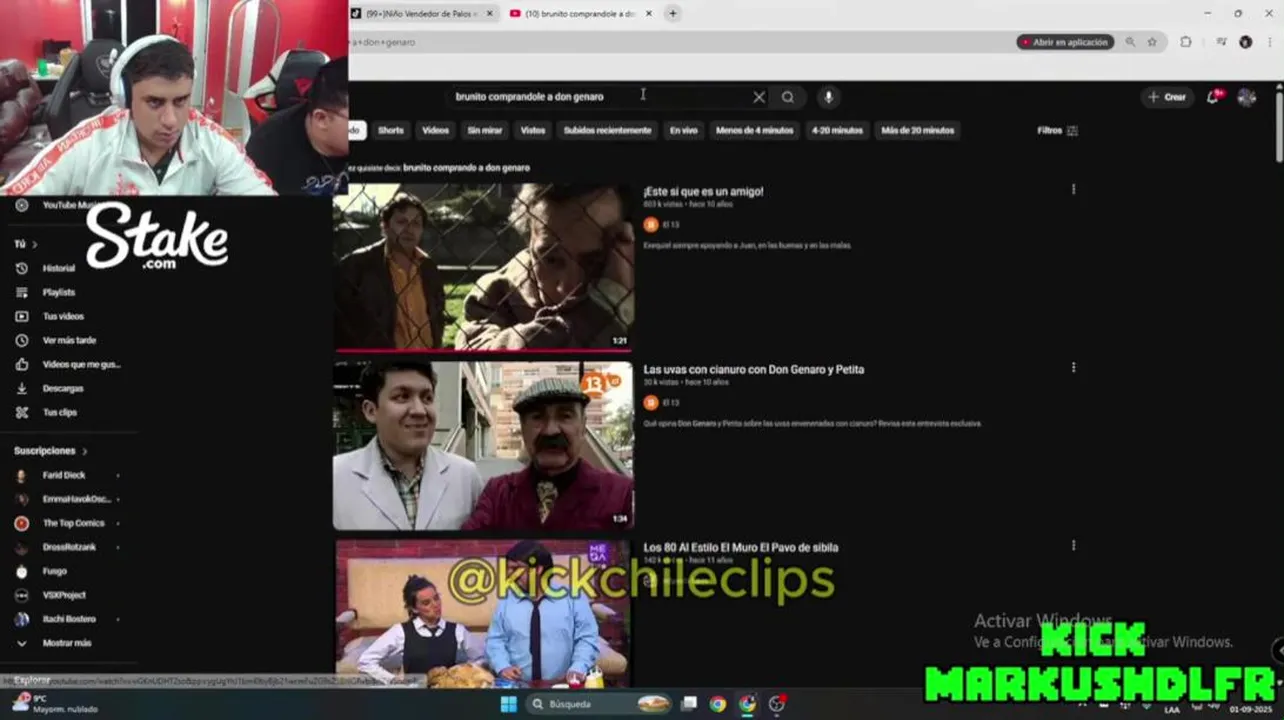Open Itachi Bostero subscription channel
Viewport: 1284px width, 720px height.
pyautogui.click(x=70, y=619)
